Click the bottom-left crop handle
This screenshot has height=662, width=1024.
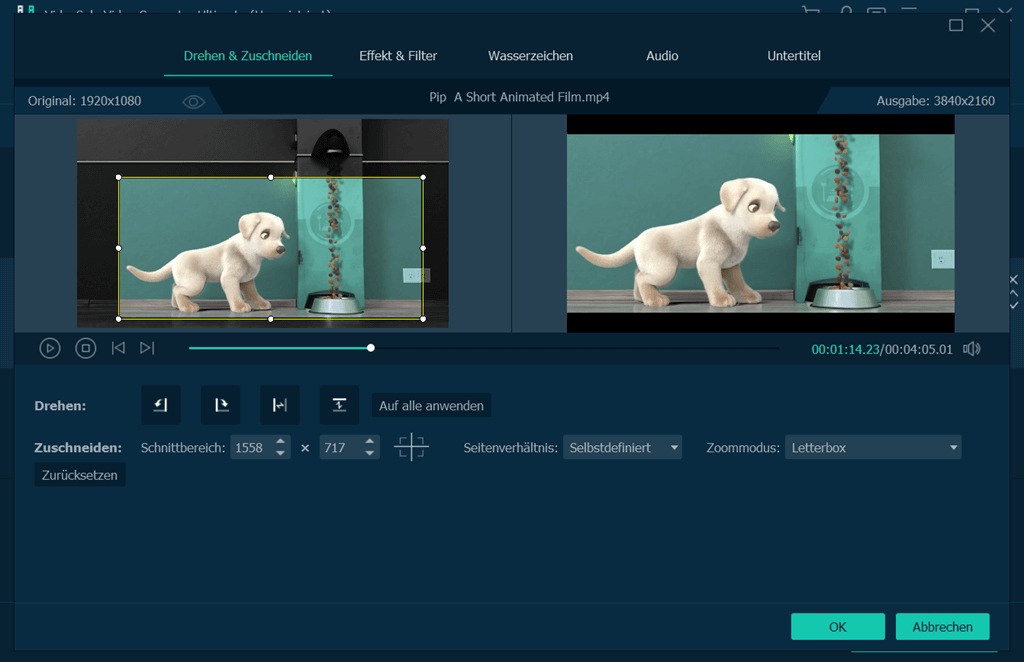tap(118, 319)
